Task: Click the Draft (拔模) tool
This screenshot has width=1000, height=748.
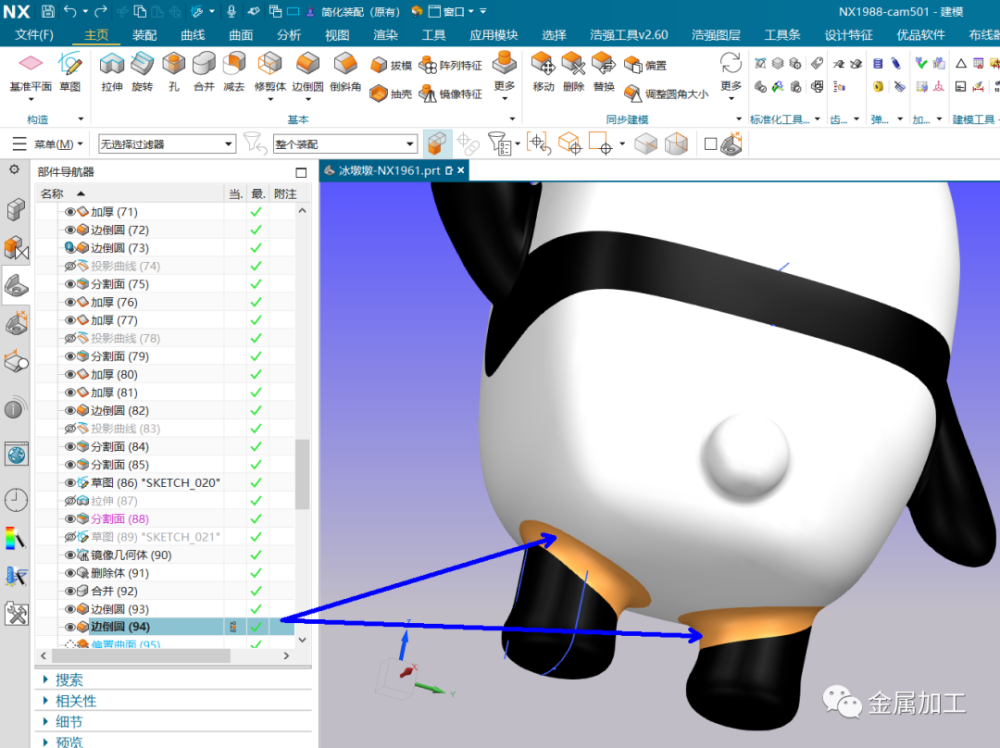Action: pos(391,65)
